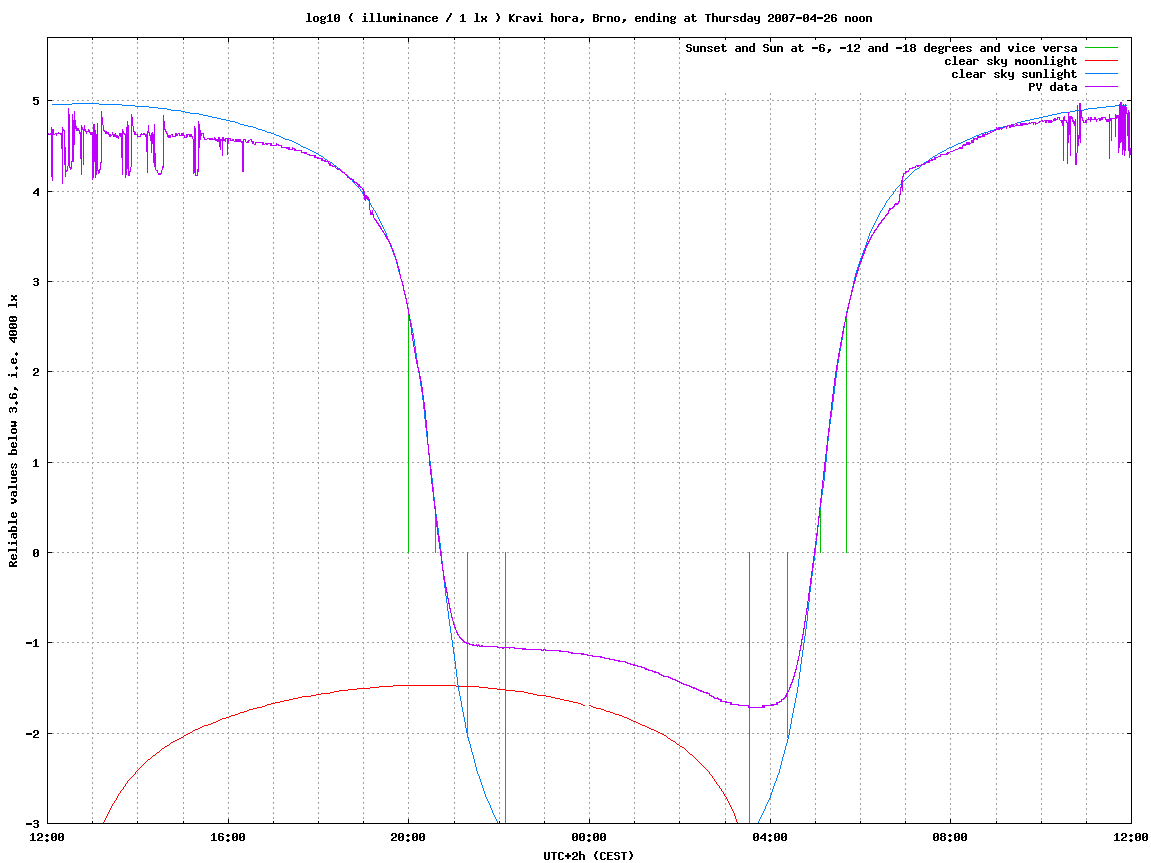Select the 'clear sky sunlight' legend label
The height and width of the screenshot is (863, 1151).
[1014, 74]
